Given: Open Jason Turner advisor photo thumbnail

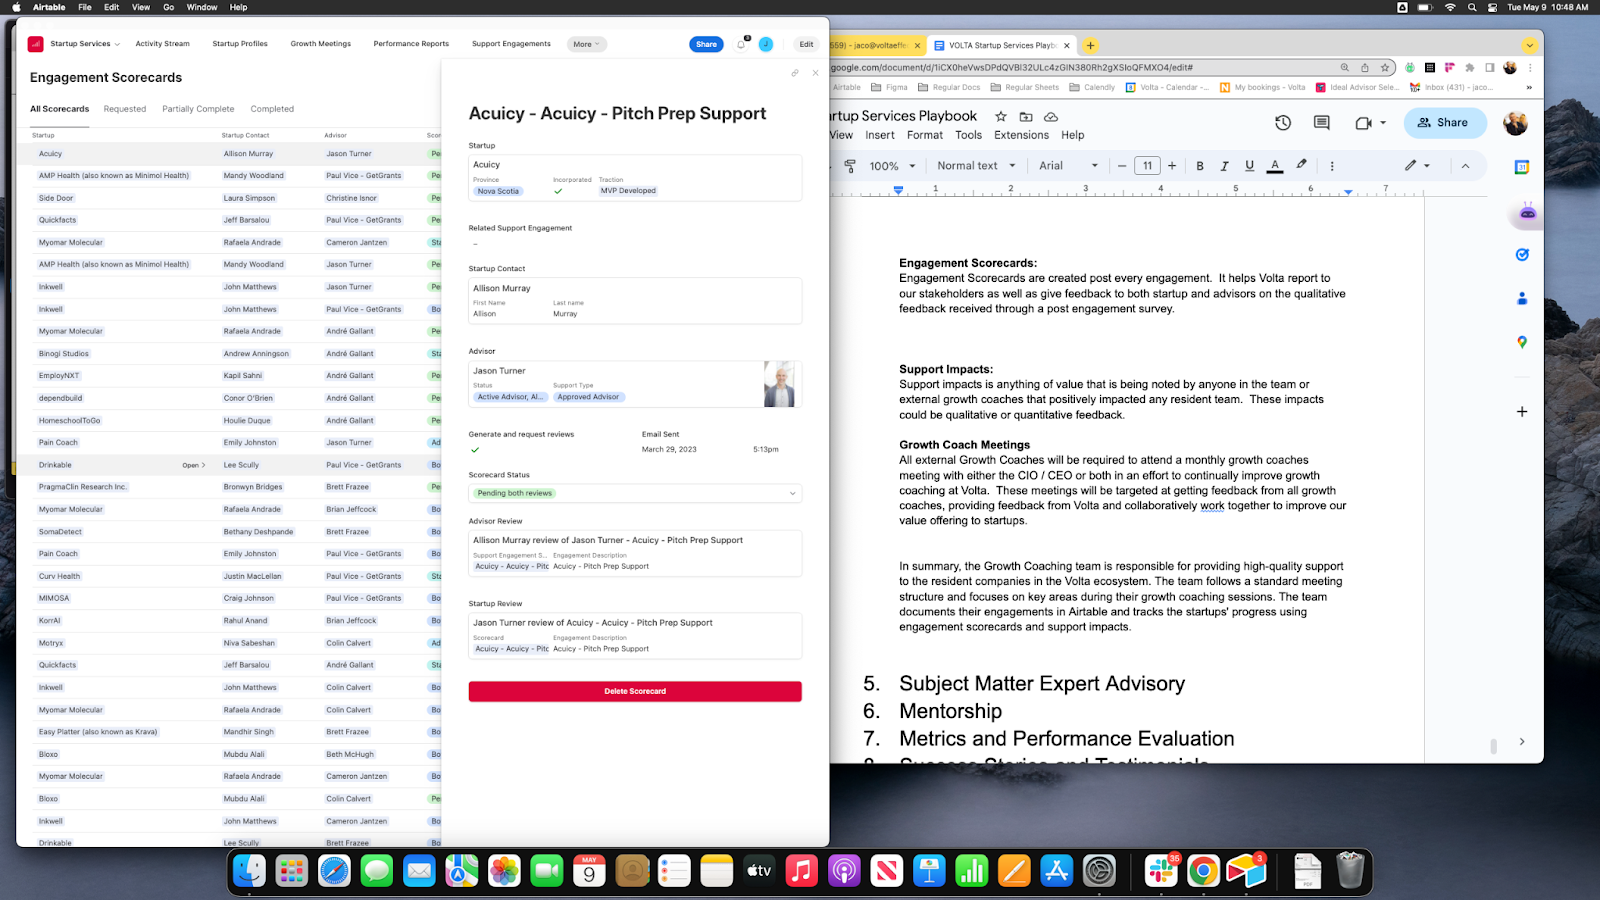Looking at the screenshot, I should pyautogui.click(x=779, y=384).
